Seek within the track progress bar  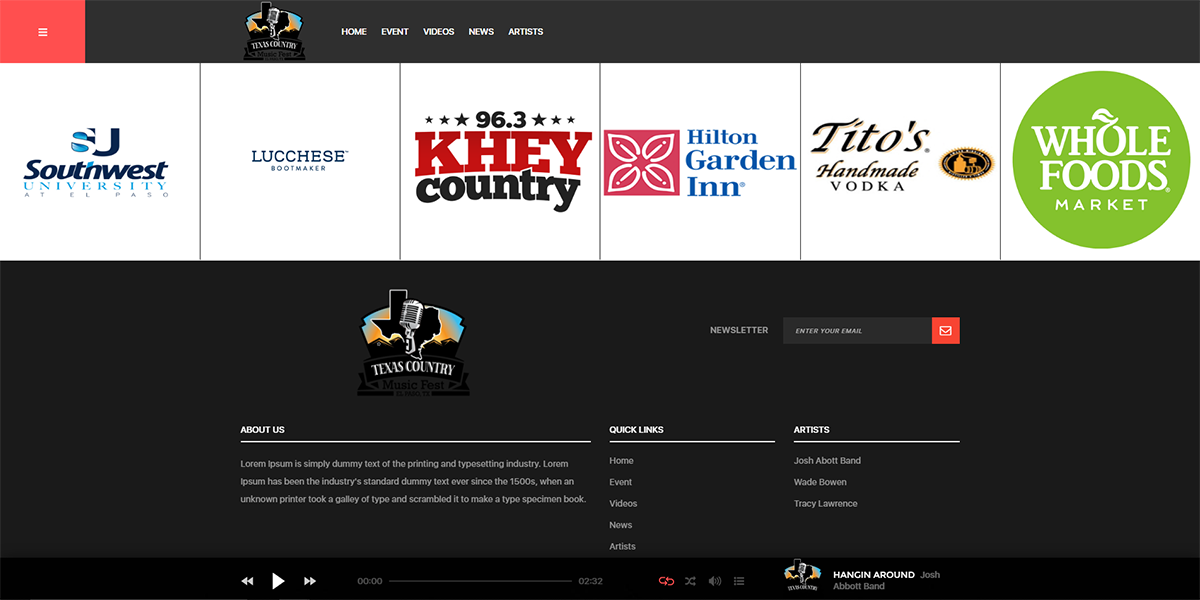tap(480, 581)
